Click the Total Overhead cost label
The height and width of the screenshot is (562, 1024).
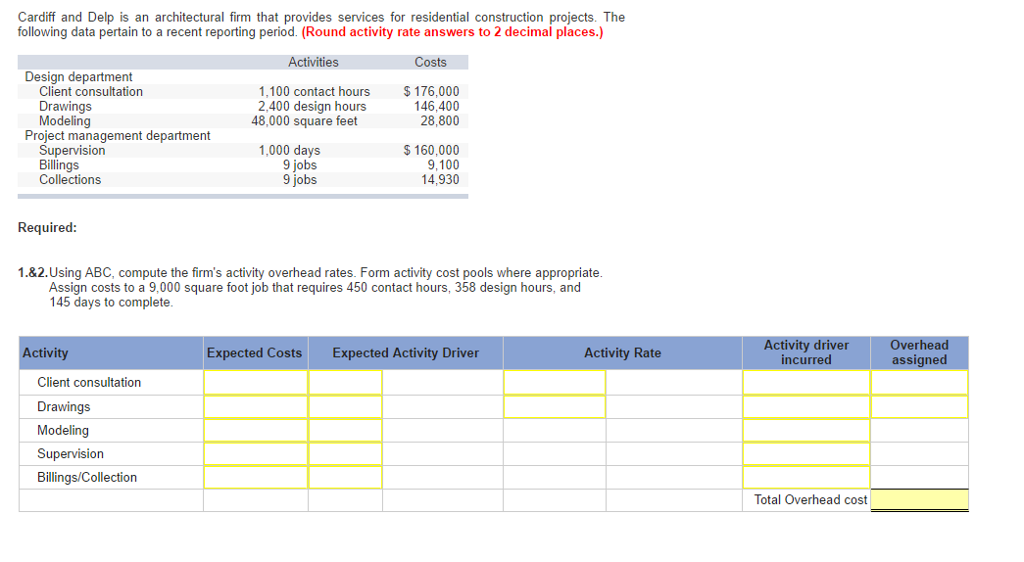click(810, 500)
